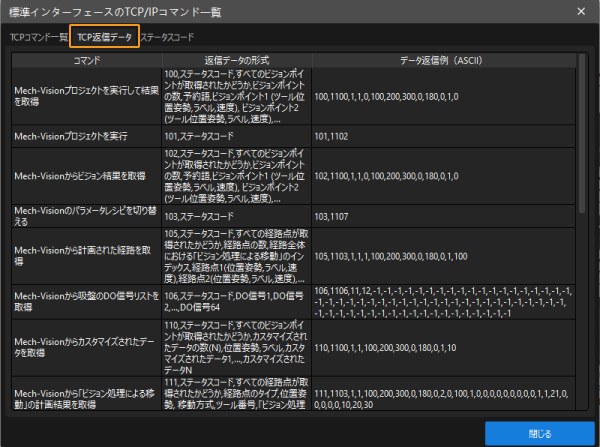Click the 返信データの形式 column header

click(x=234, y=61)
